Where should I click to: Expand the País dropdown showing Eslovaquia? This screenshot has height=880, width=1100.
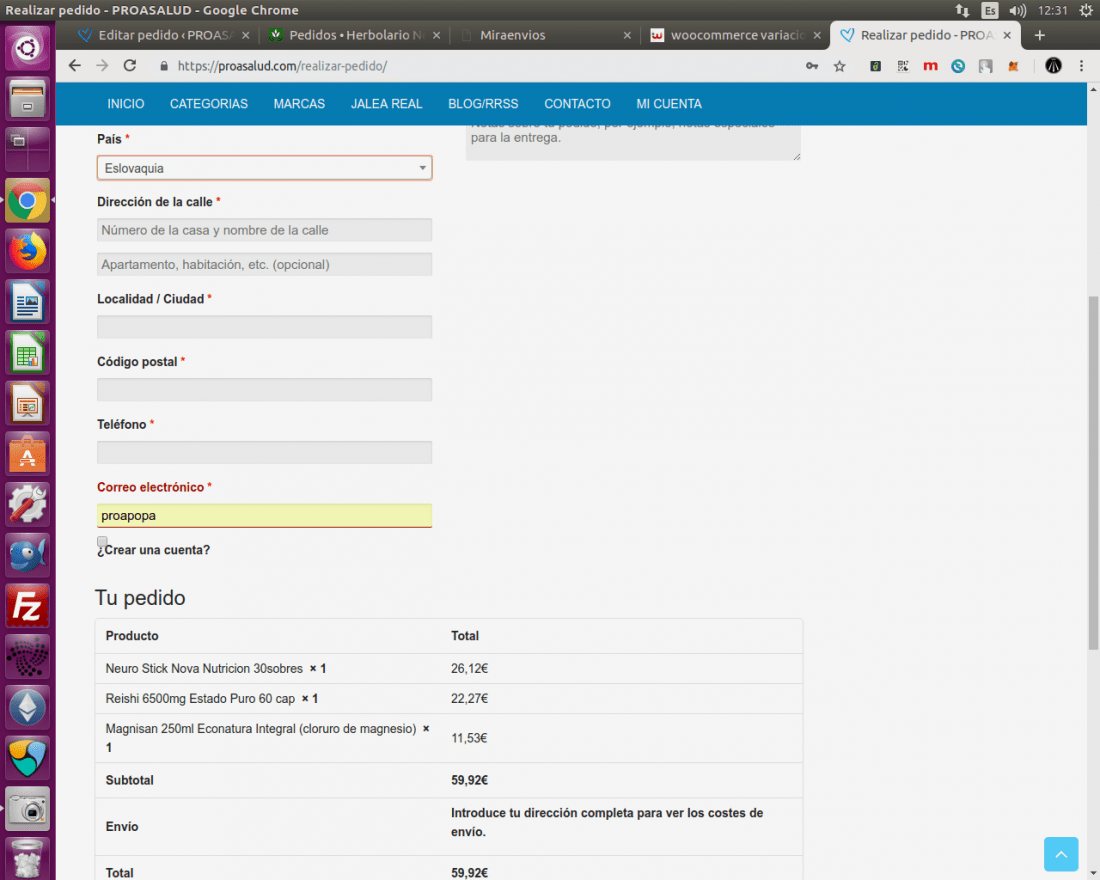(264, 168)
